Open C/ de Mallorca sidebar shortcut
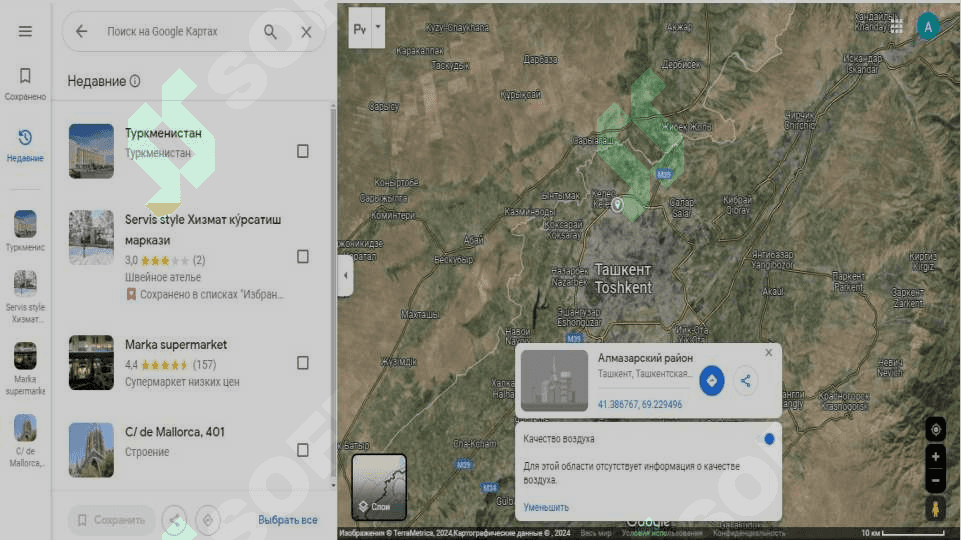The height and width of the screenshot is (540, 961). point(25,441)
